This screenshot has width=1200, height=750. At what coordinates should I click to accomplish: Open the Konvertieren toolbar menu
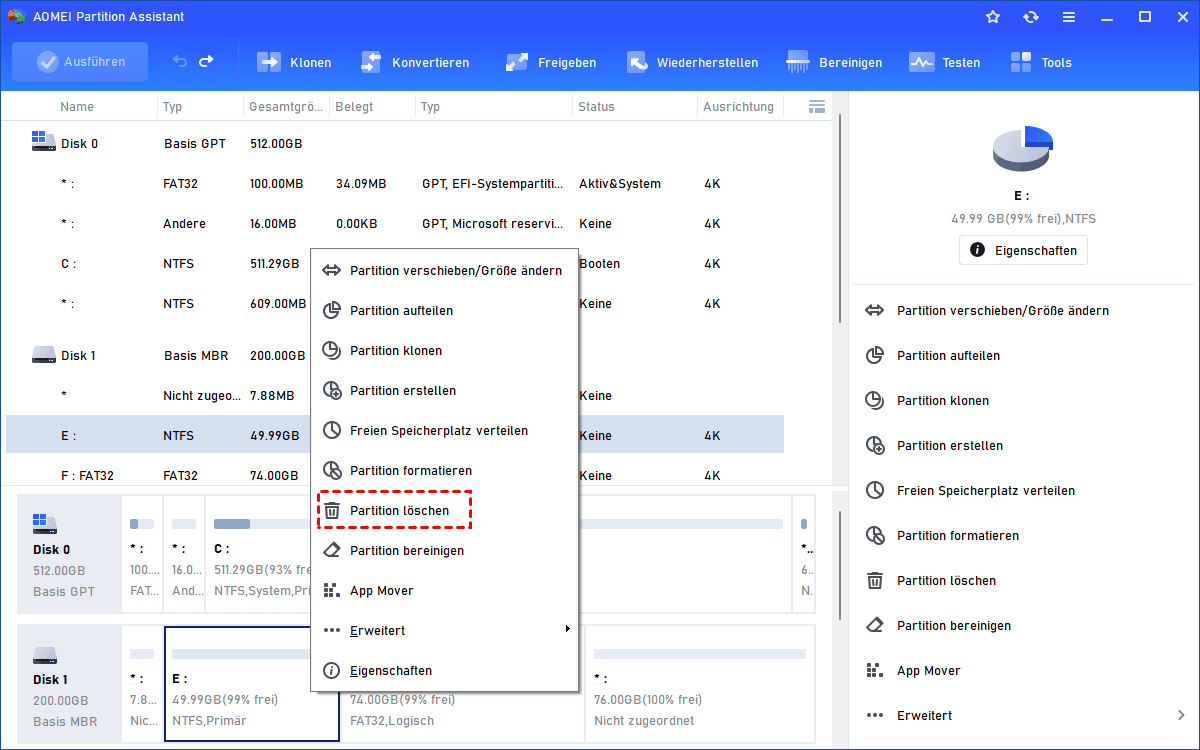click(415, 62)
